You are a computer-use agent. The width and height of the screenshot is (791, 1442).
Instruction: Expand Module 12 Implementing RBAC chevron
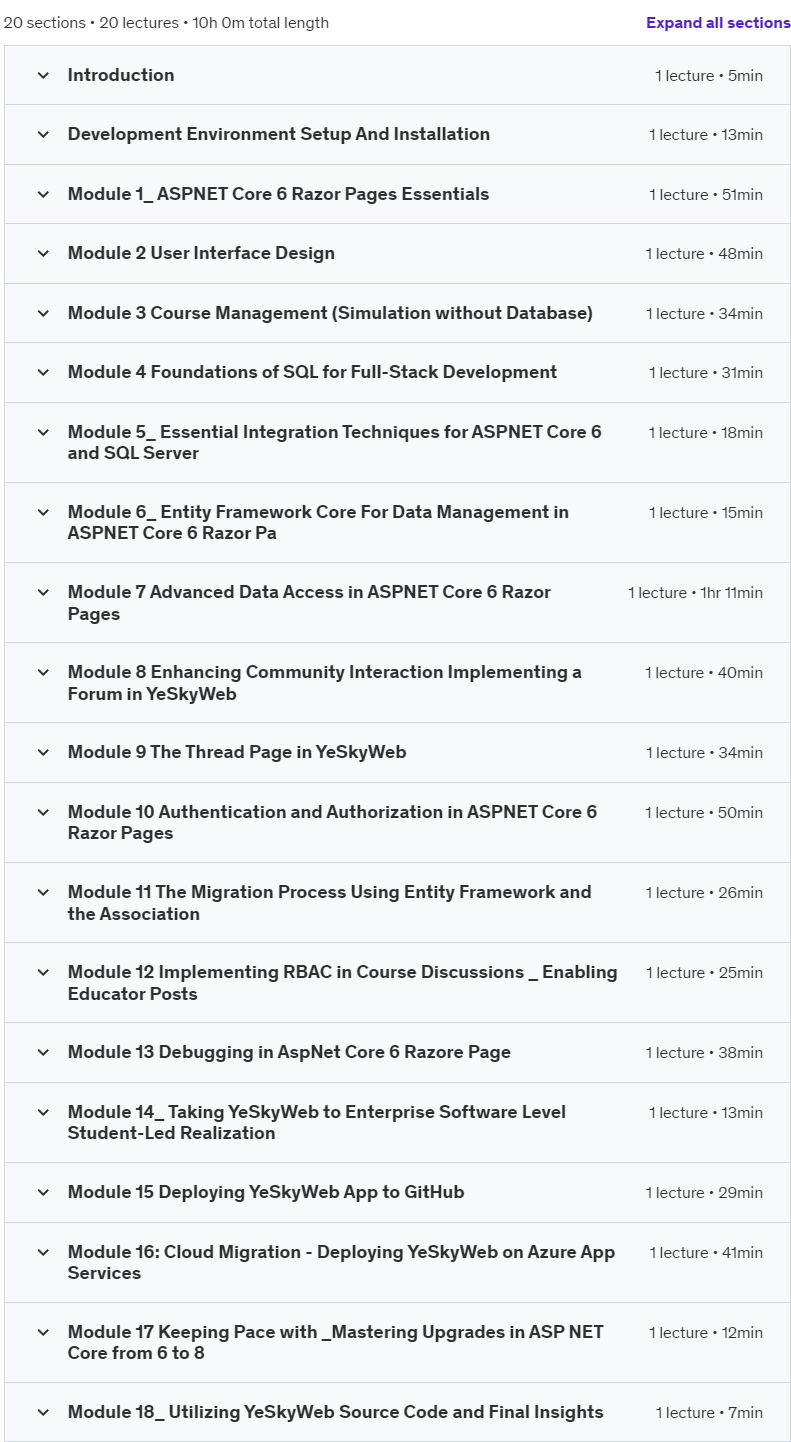click(x=43, y=972)
